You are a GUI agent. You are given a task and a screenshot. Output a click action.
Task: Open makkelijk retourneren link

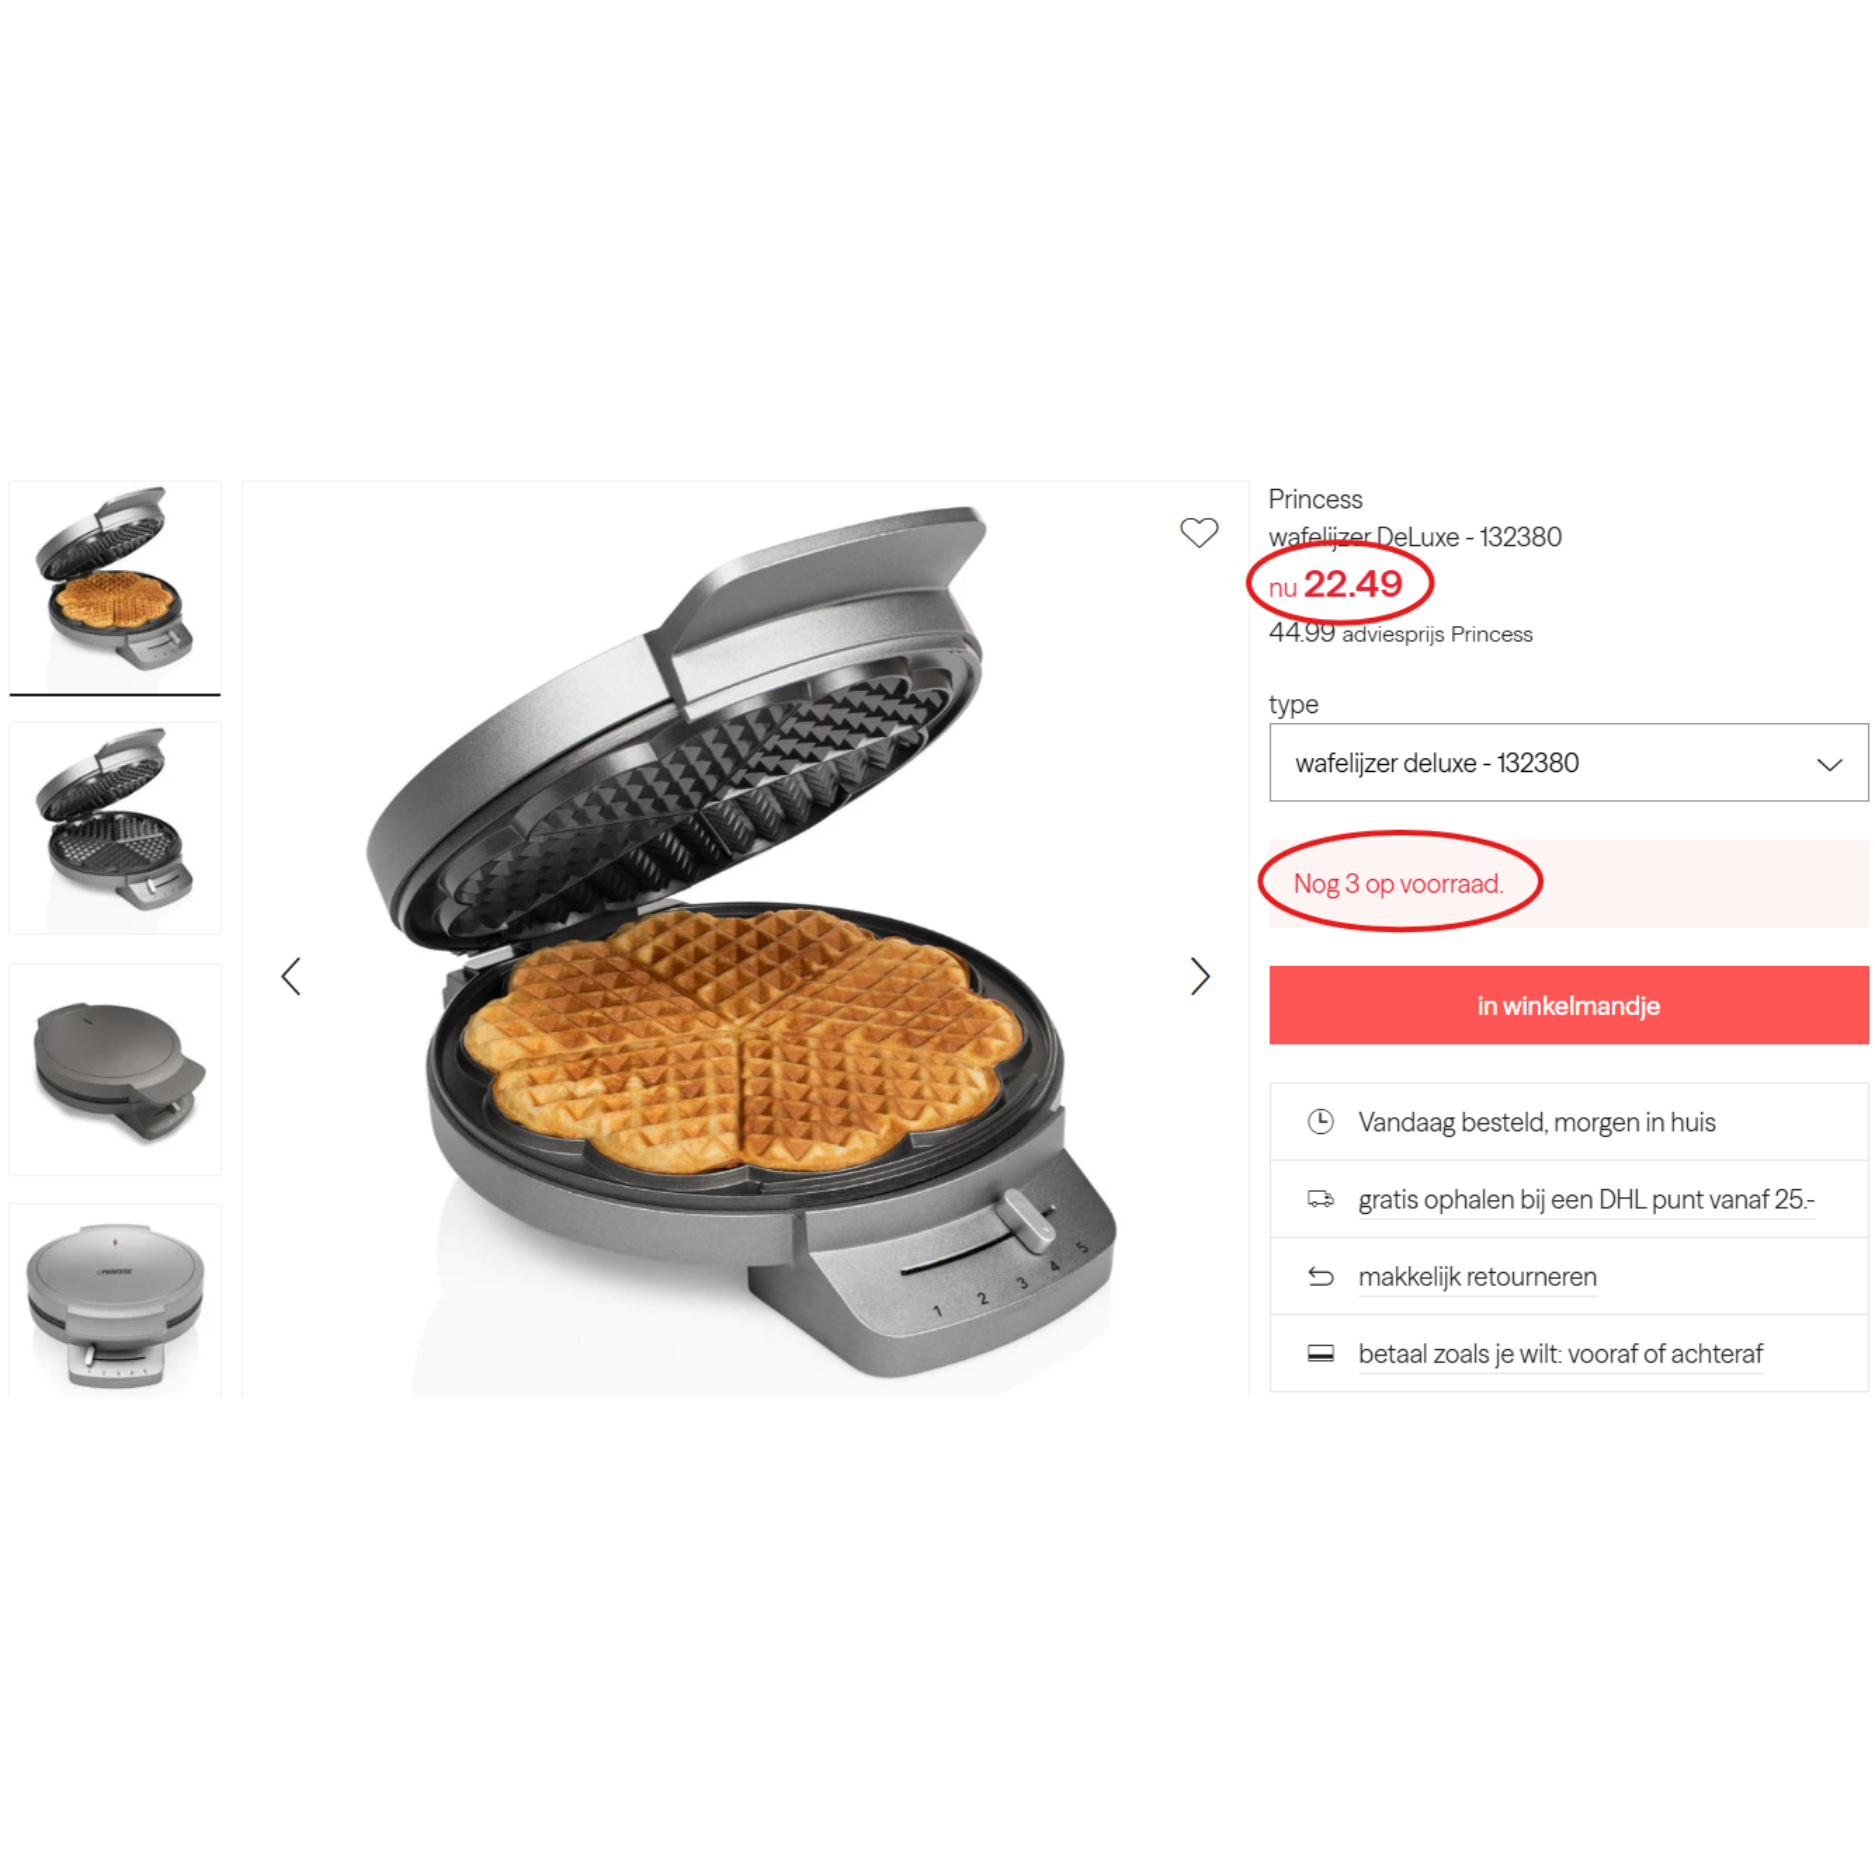(1477, 1276)
